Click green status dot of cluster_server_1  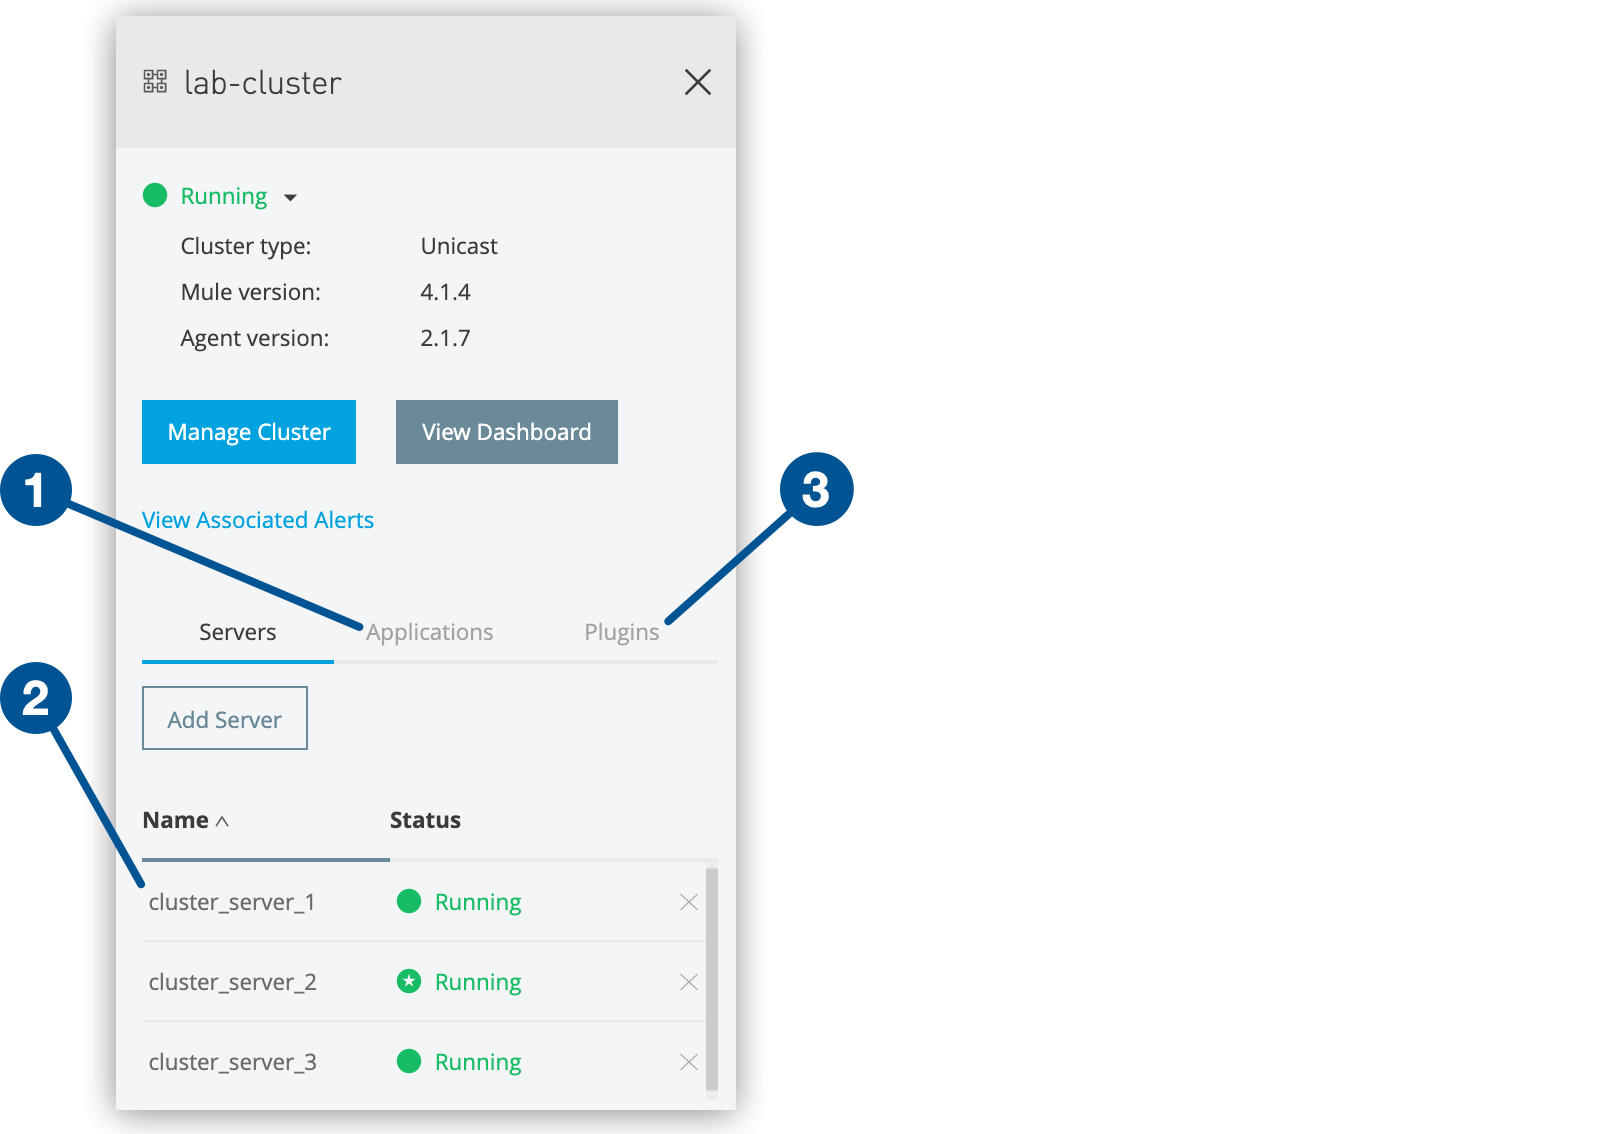409,901
